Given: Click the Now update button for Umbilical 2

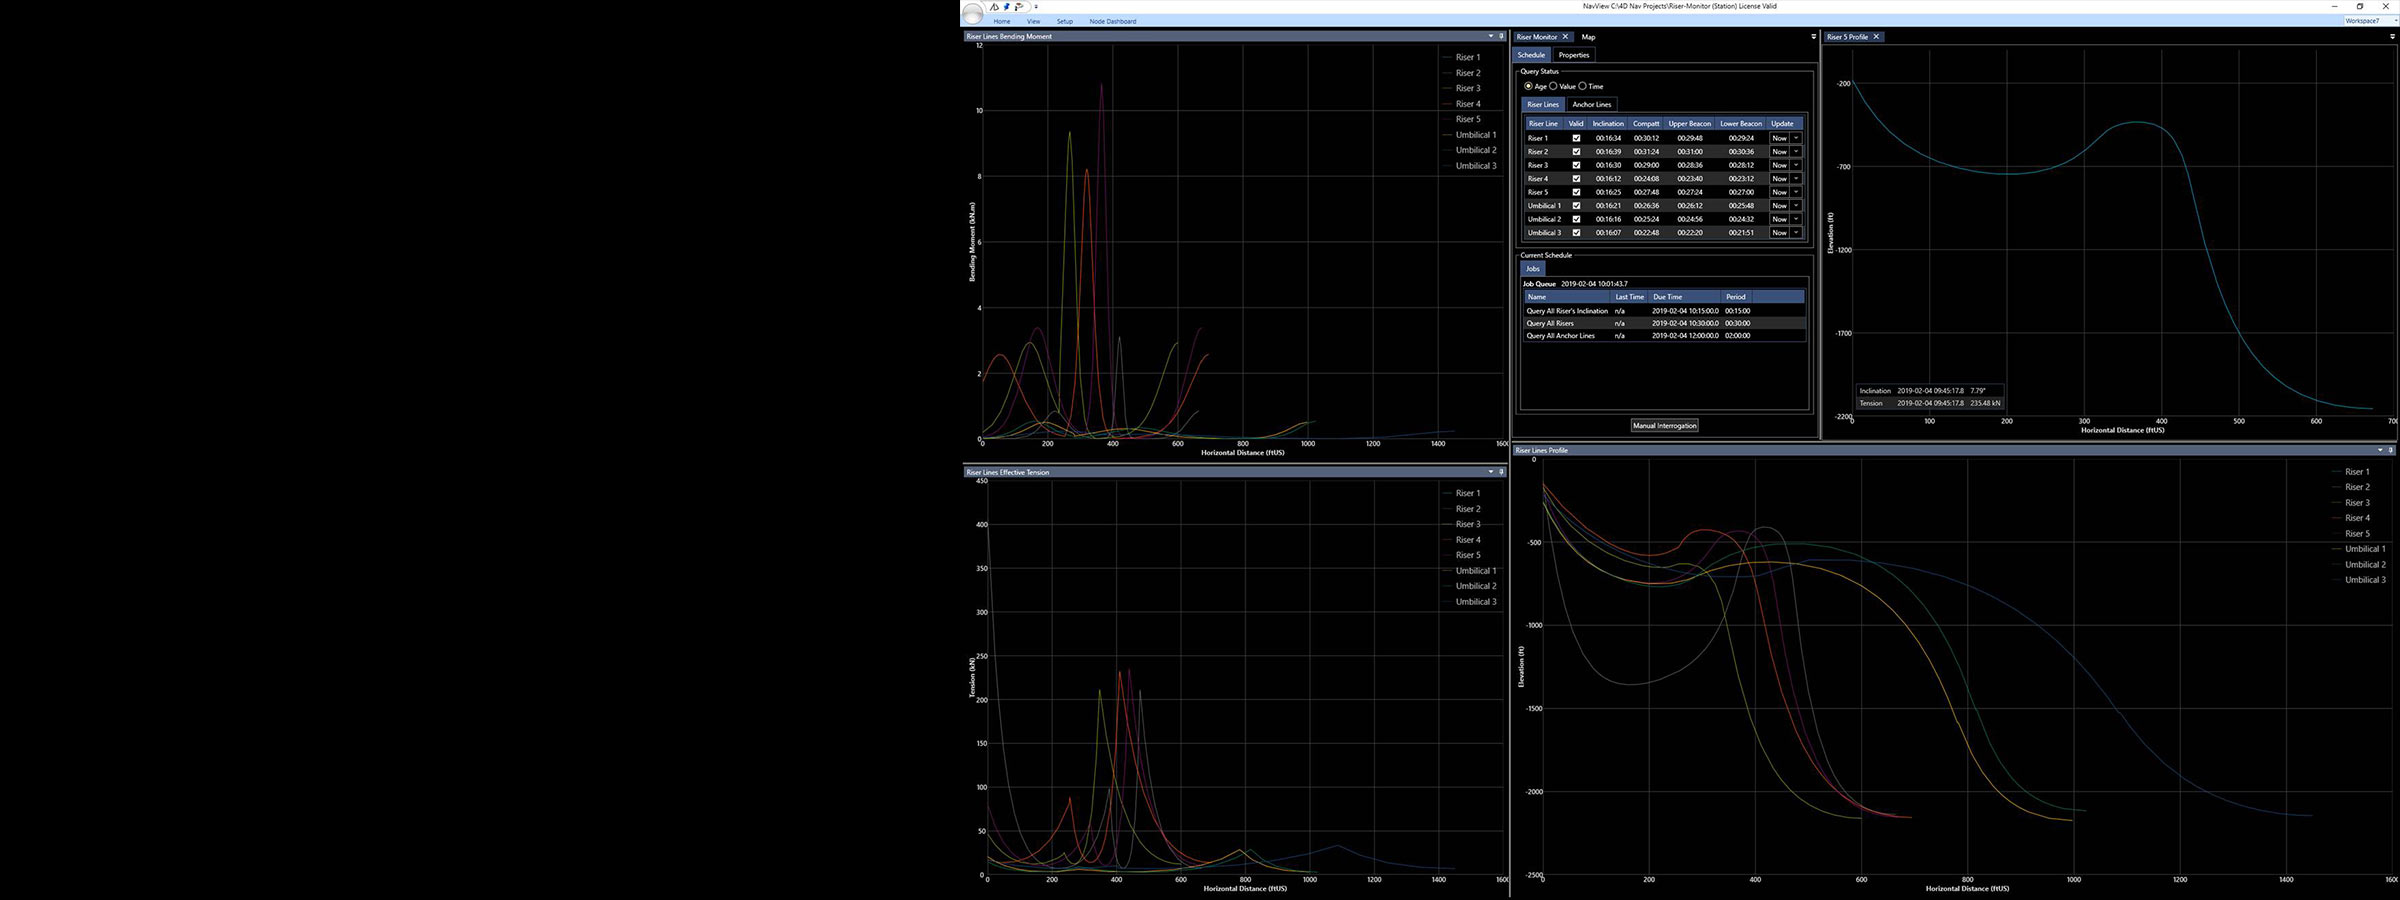Looking at the screenshot, I should pos(1779,219).
